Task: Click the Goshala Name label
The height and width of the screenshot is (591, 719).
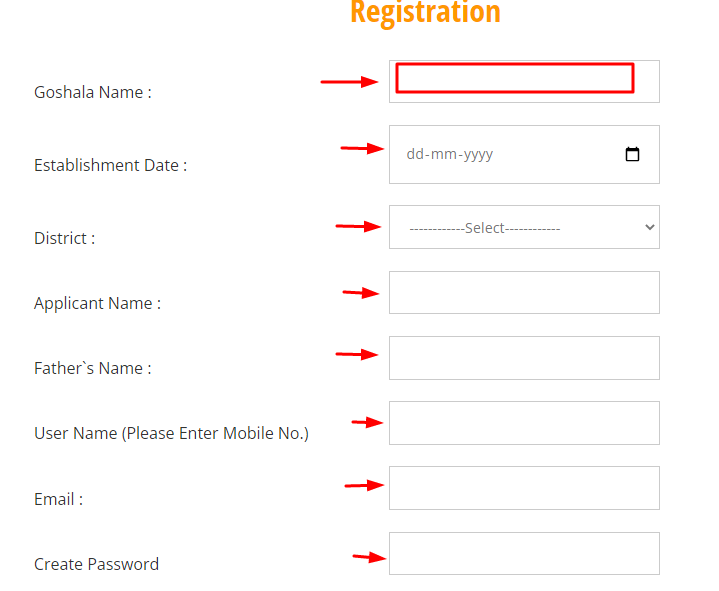Action: click(93, 93)
